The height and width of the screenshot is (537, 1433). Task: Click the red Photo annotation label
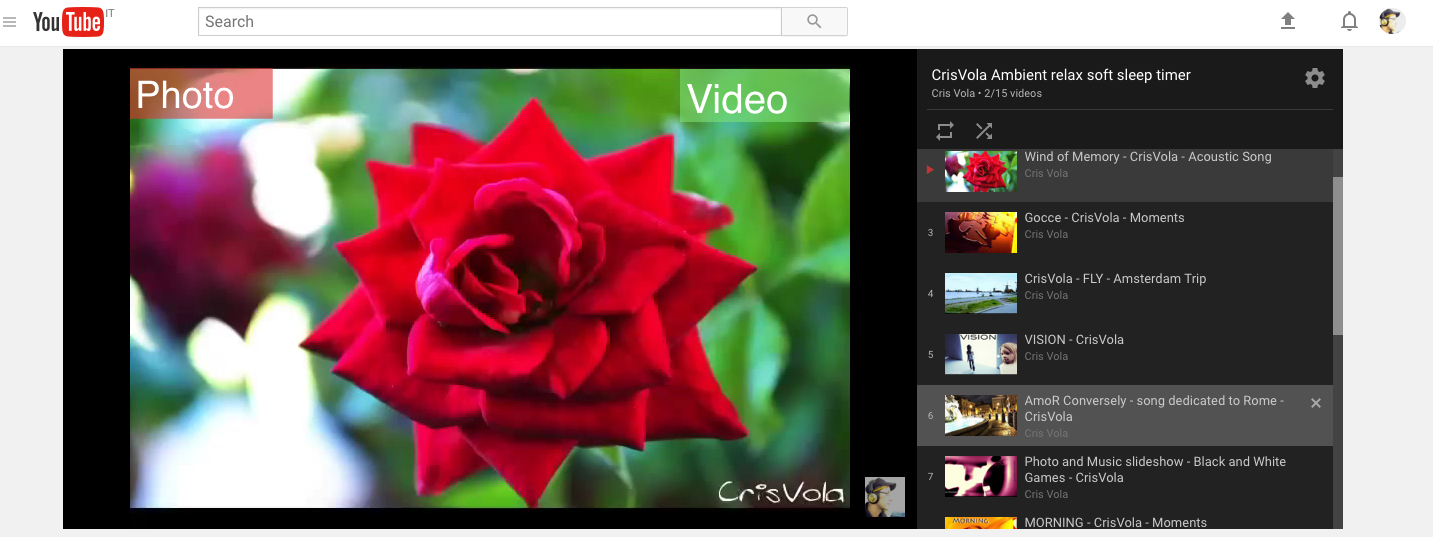coord(200,94)
